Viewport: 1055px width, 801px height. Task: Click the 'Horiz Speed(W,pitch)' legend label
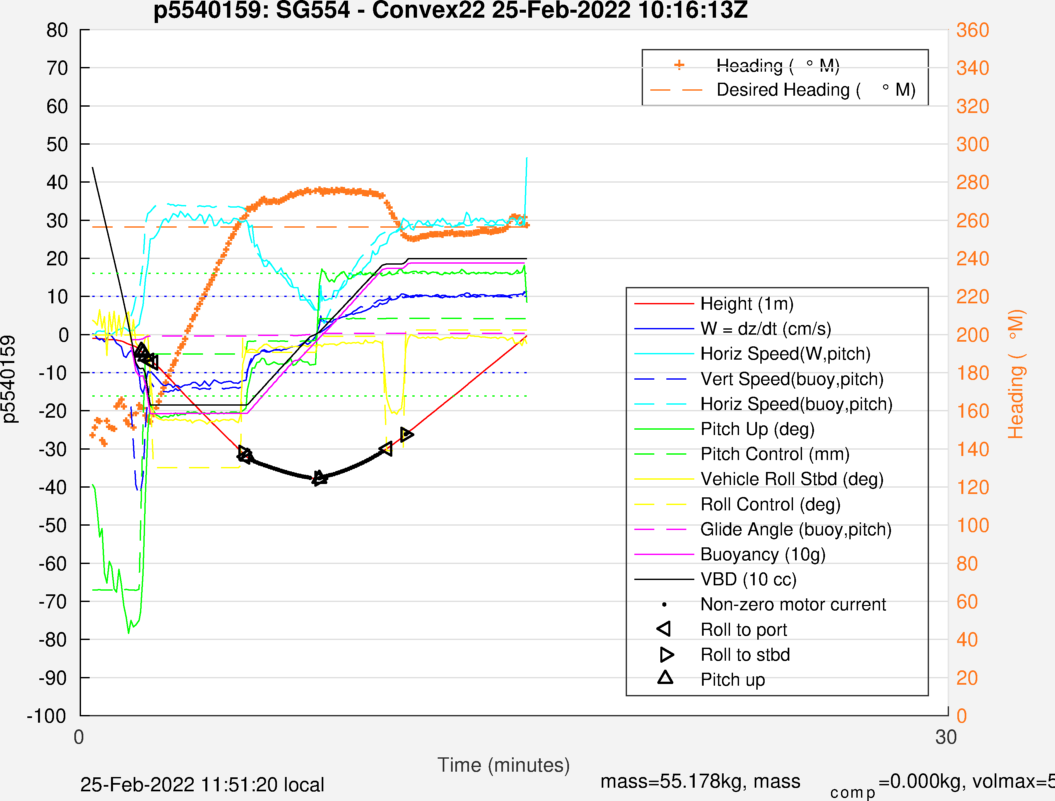coord(785,354)
